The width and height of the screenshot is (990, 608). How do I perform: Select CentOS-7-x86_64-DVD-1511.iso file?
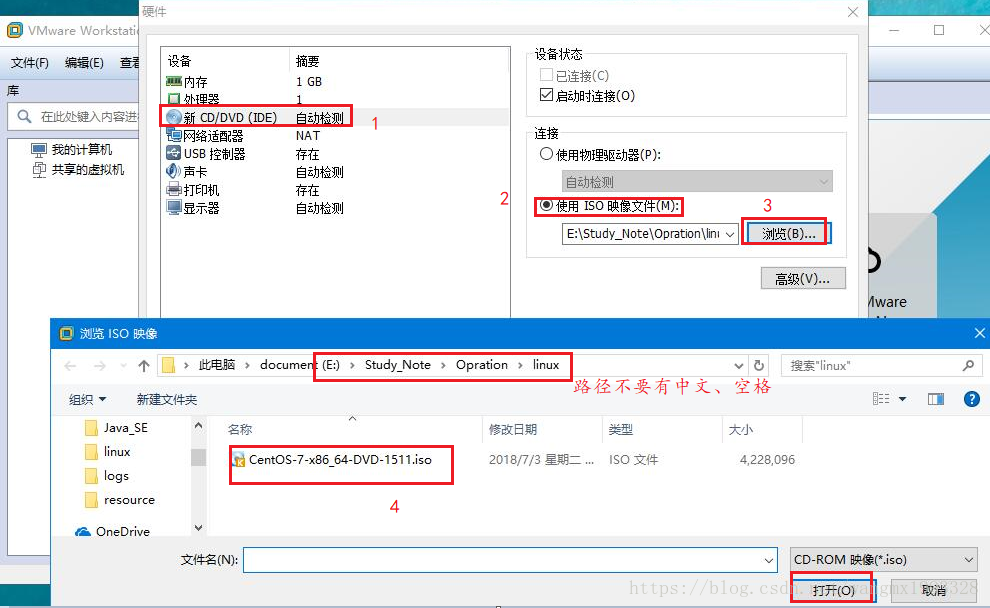point(340,460)
